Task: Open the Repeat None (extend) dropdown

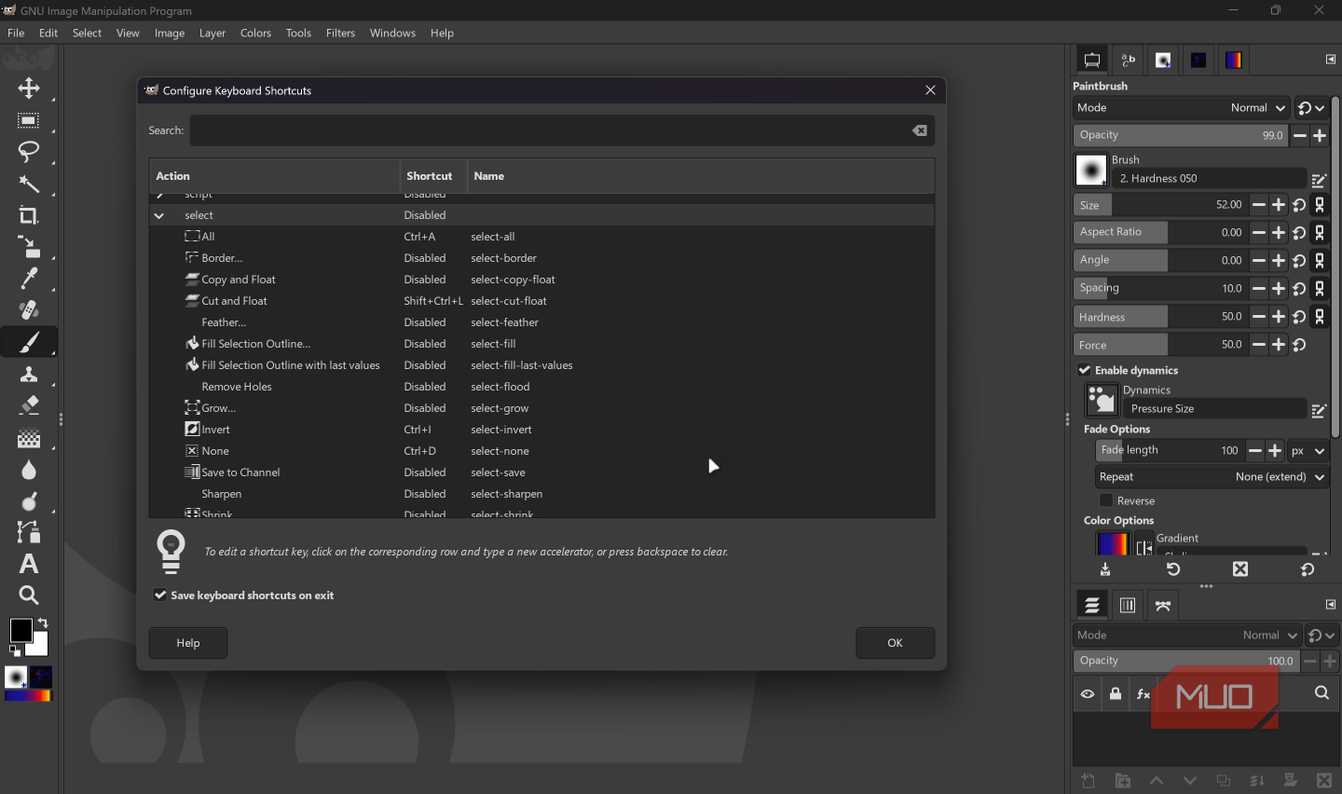Action: coord(1212,477)
